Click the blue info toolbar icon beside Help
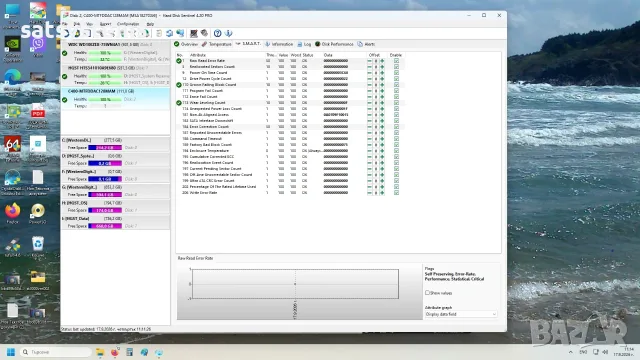The image size is (640, 360). [229, 33]
